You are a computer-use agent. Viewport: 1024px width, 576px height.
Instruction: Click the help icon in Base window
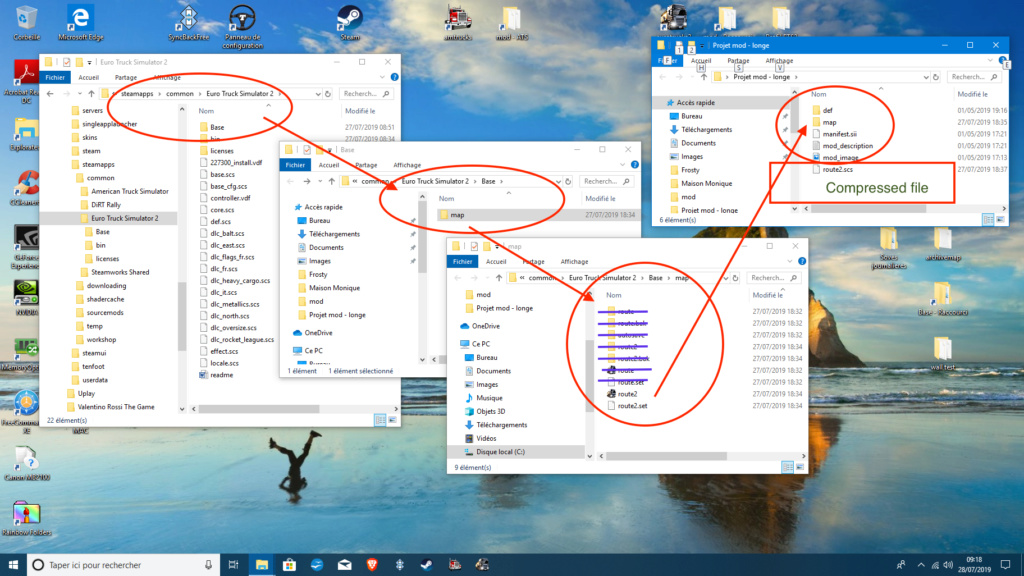pyautogui.click(x=635, y=165)
